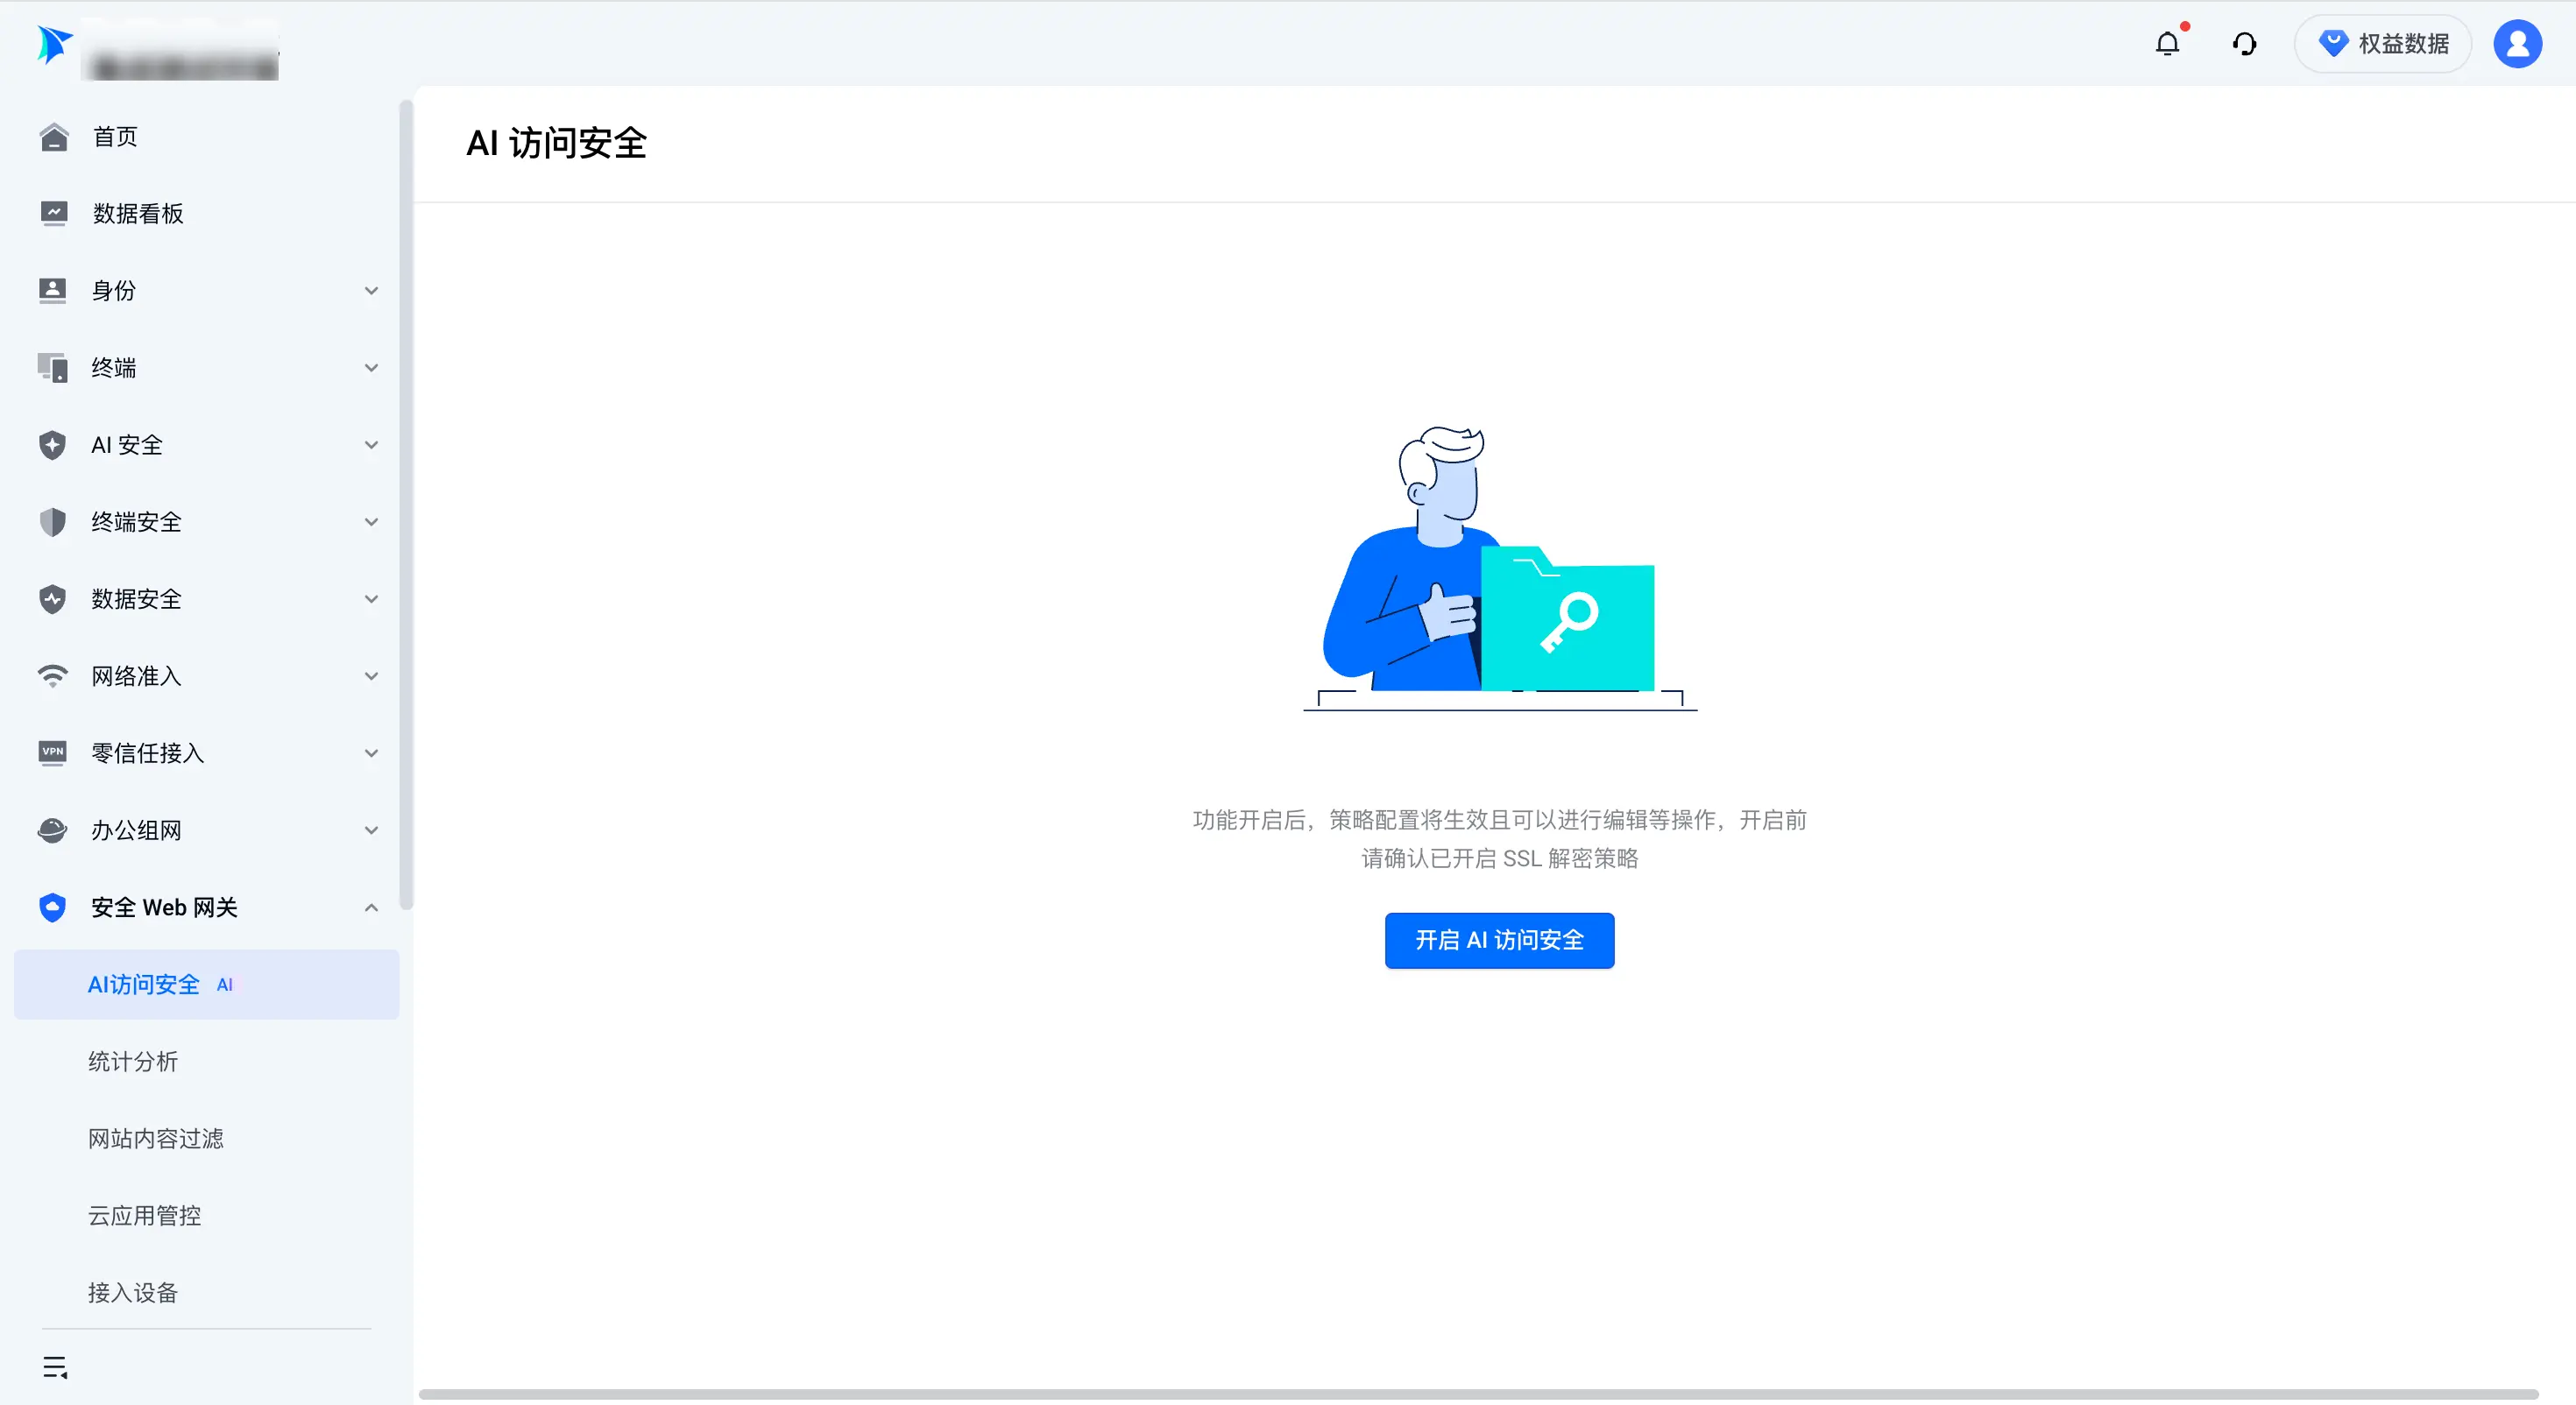2576x1405 pixels.
Task: Click the 终端 devices icon
Action: click(x=52, y=368)
